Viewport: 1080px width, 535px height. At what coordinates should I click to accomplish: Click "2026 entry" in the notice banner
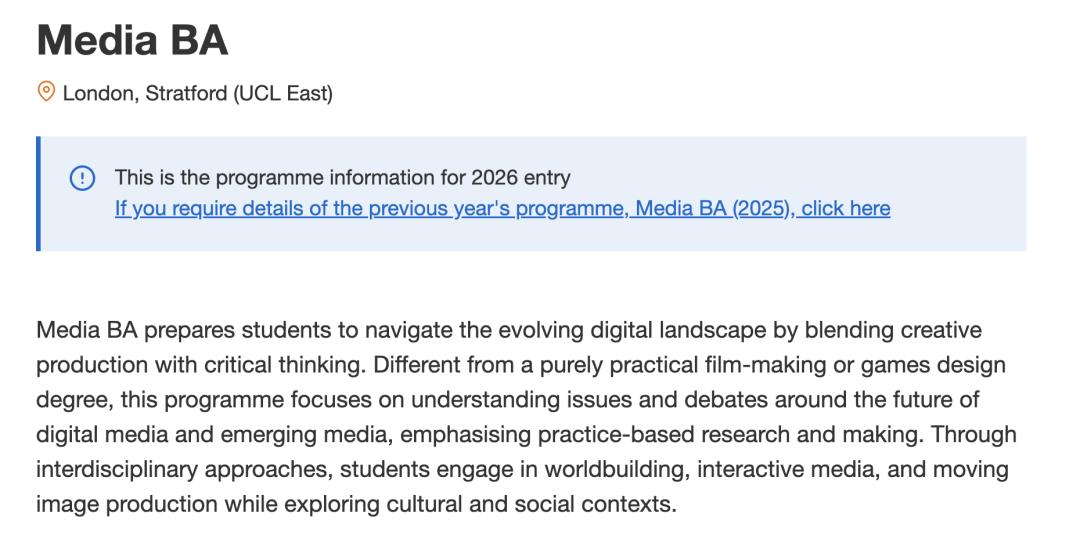point(521,178)
